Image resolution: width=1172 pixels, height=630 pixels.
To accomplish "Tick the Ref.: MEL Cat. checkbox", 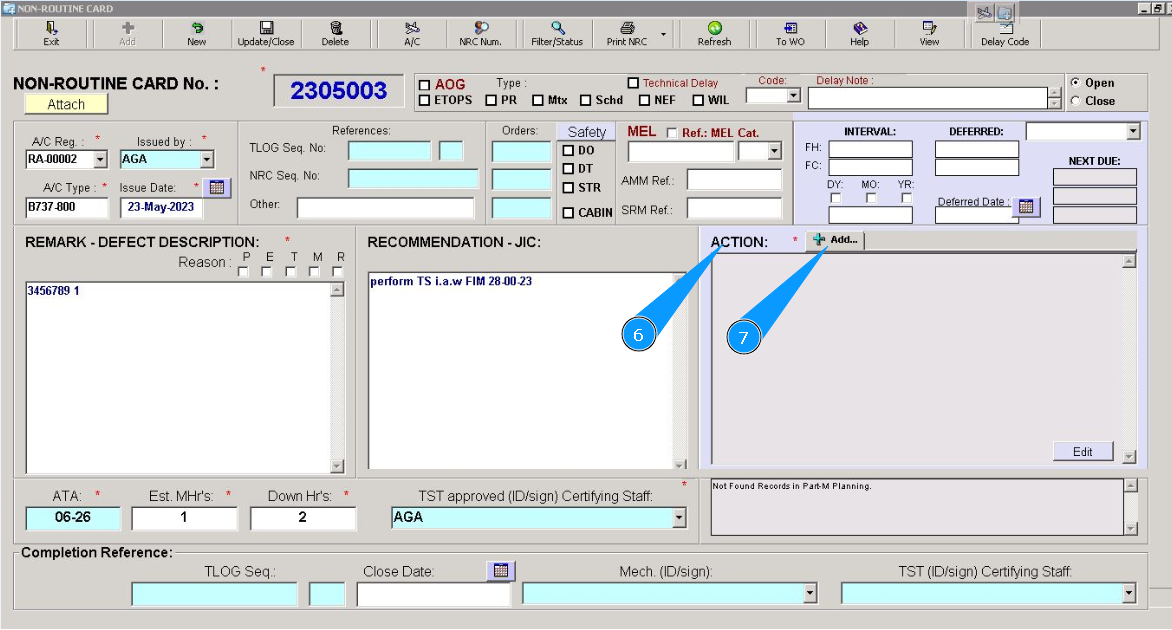I will click(x=672, y=133).
